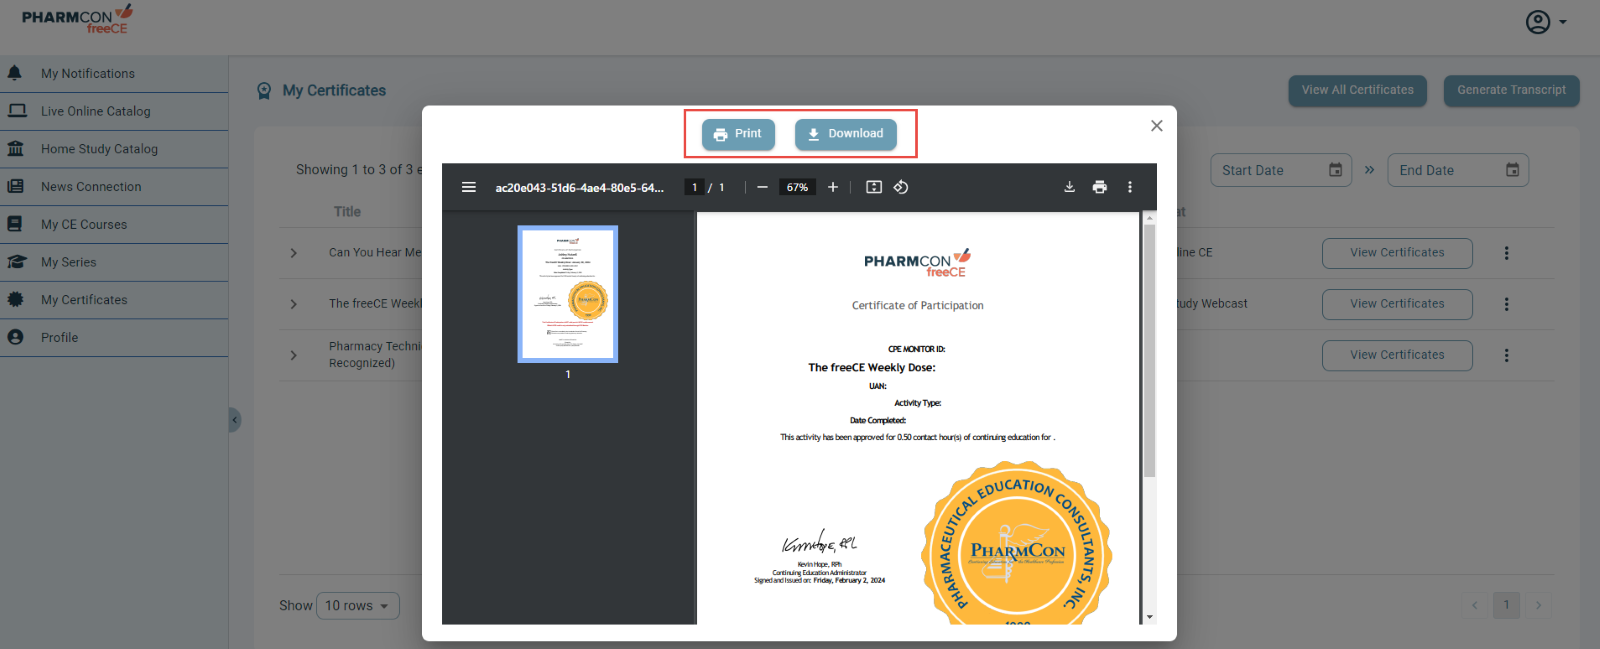This screenshot has height=649, width=1600.
Task: Click the PDF toolbar download icon
Action: point(1069,187)
